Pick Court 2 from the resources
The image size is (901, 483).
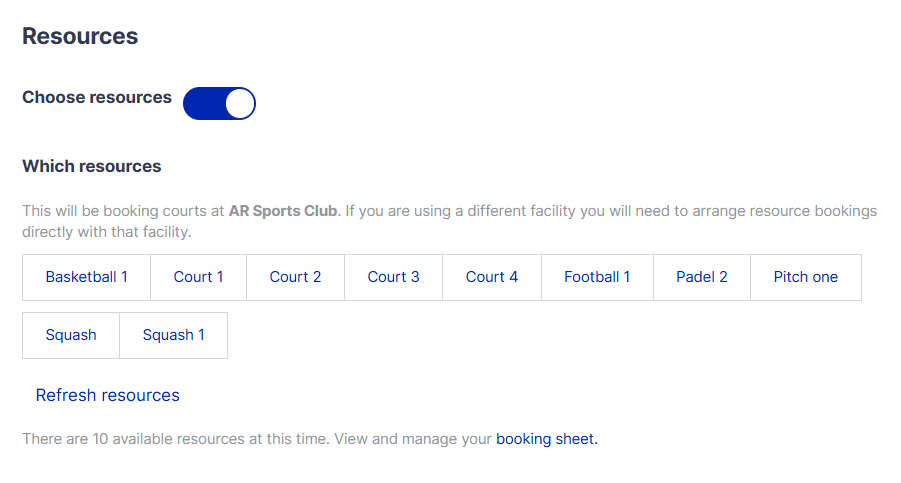coord(295,277)
